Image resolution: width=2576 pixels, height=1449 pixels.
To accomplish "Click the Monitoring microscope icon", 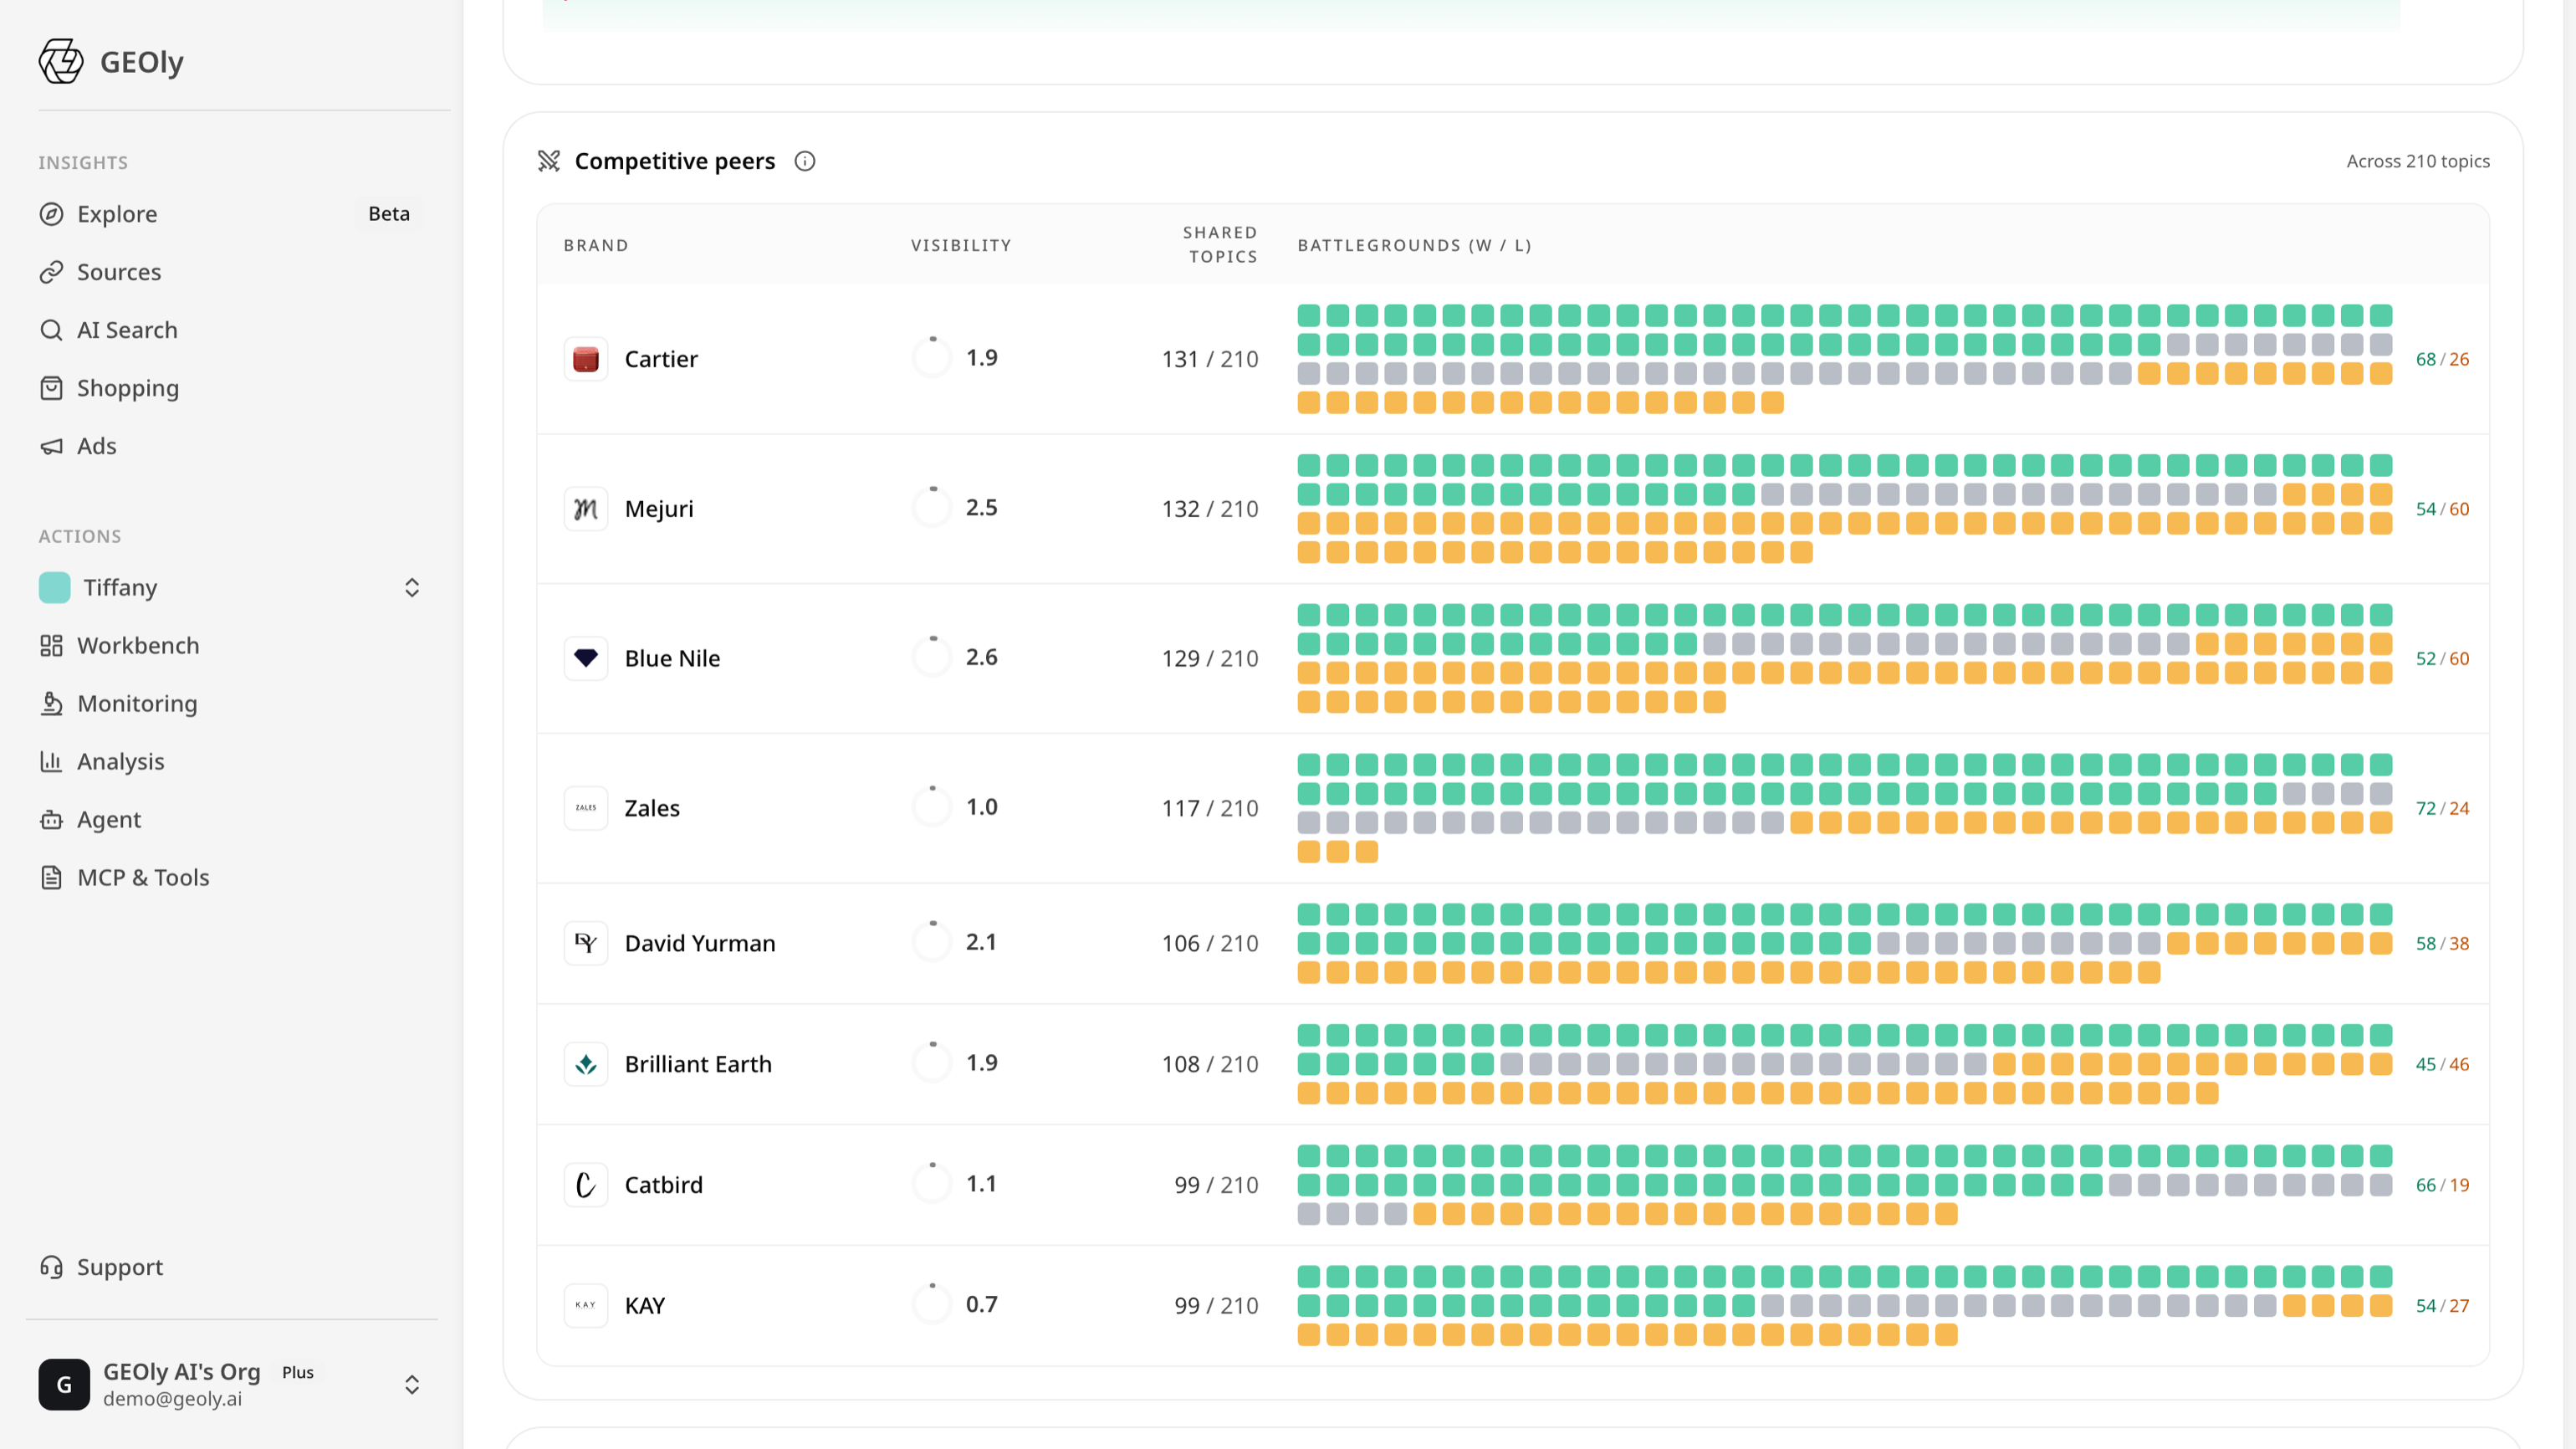I will coord(51,704).
